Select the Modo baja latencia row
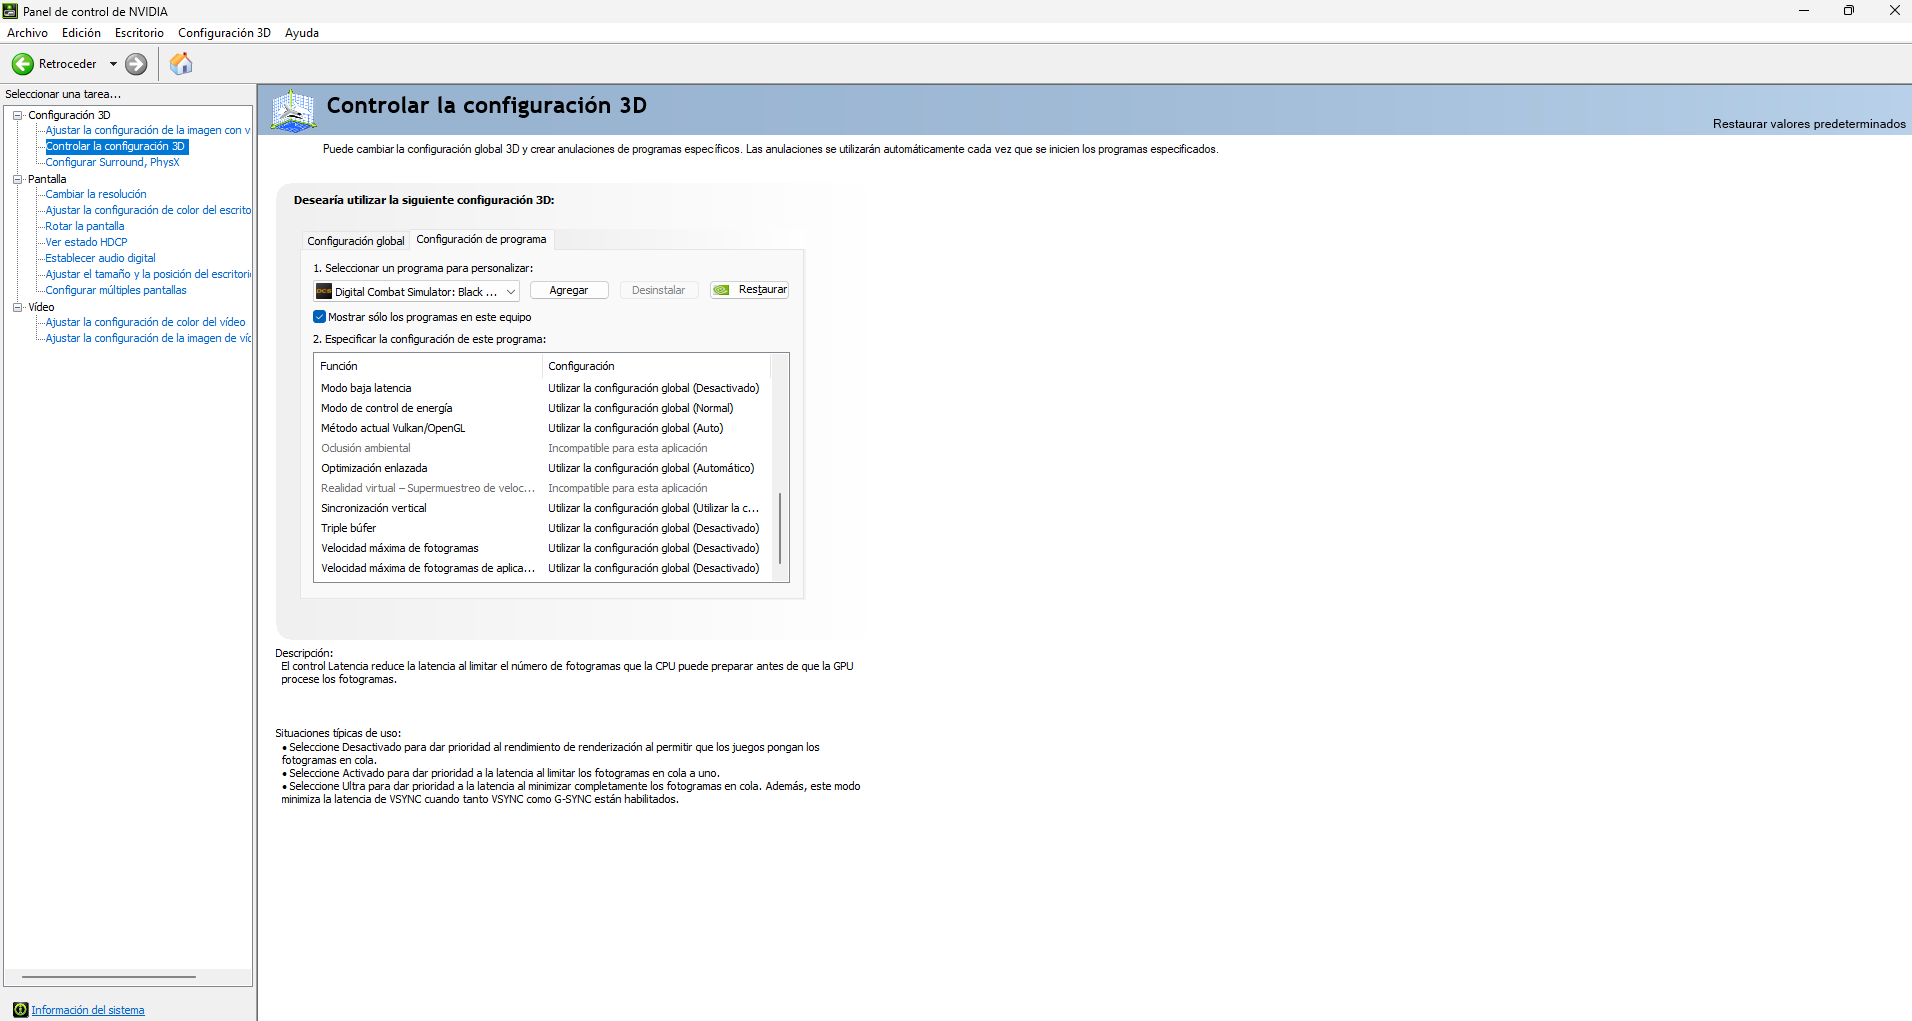 coord(543,388)
